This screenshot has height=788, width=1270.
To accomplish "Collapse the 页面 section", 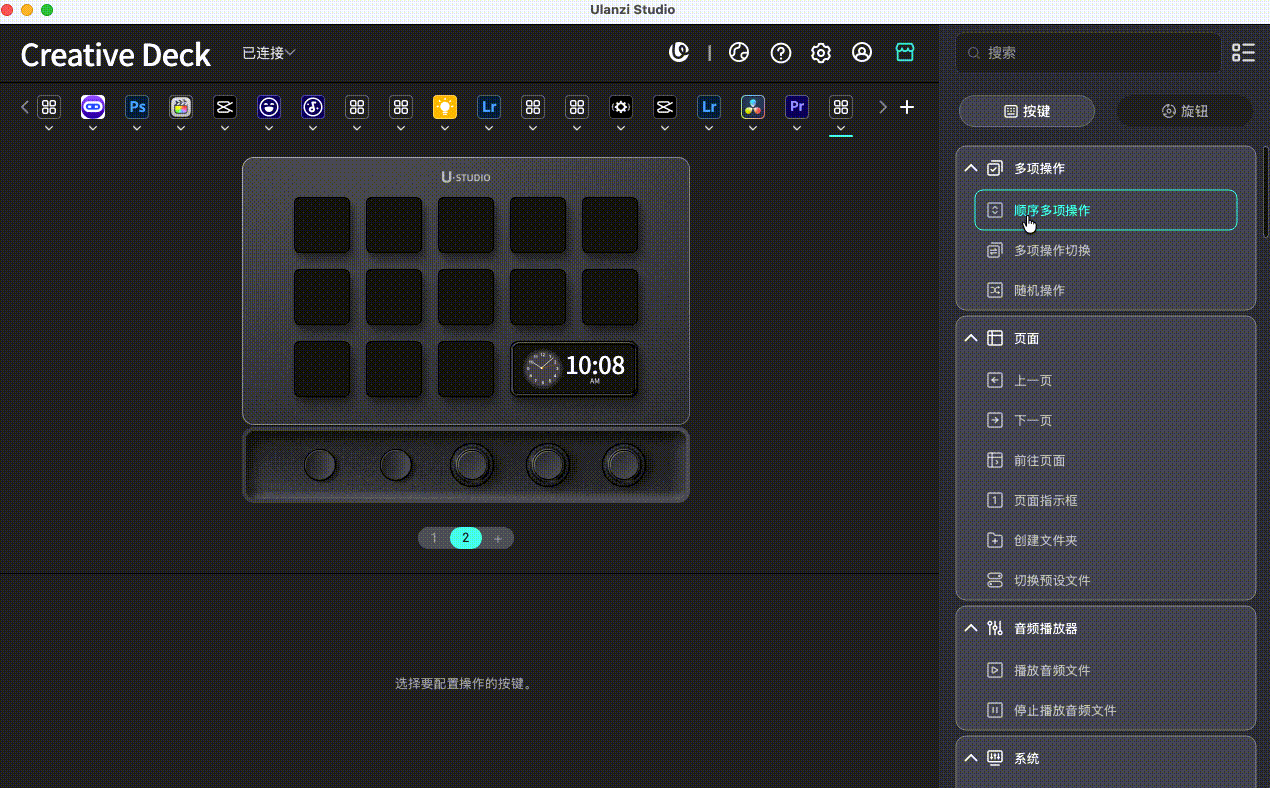I will (x=971, y=339).
